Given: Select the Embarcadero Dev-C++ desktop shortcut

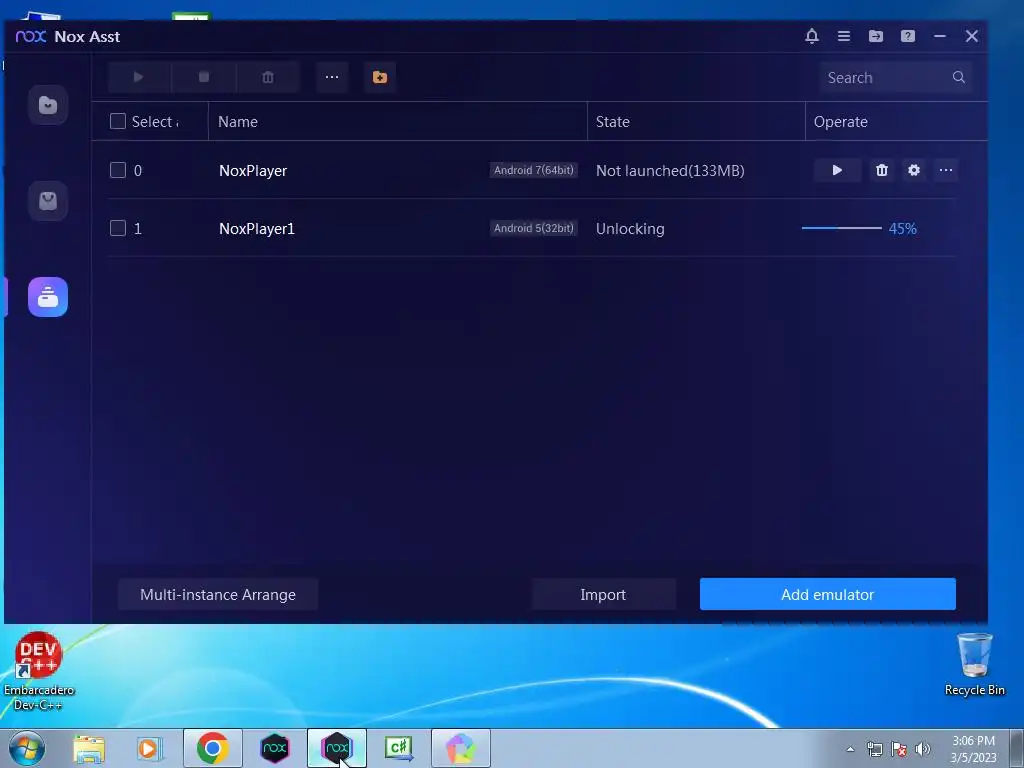Looking at the screenshot, I should point(39,671).
